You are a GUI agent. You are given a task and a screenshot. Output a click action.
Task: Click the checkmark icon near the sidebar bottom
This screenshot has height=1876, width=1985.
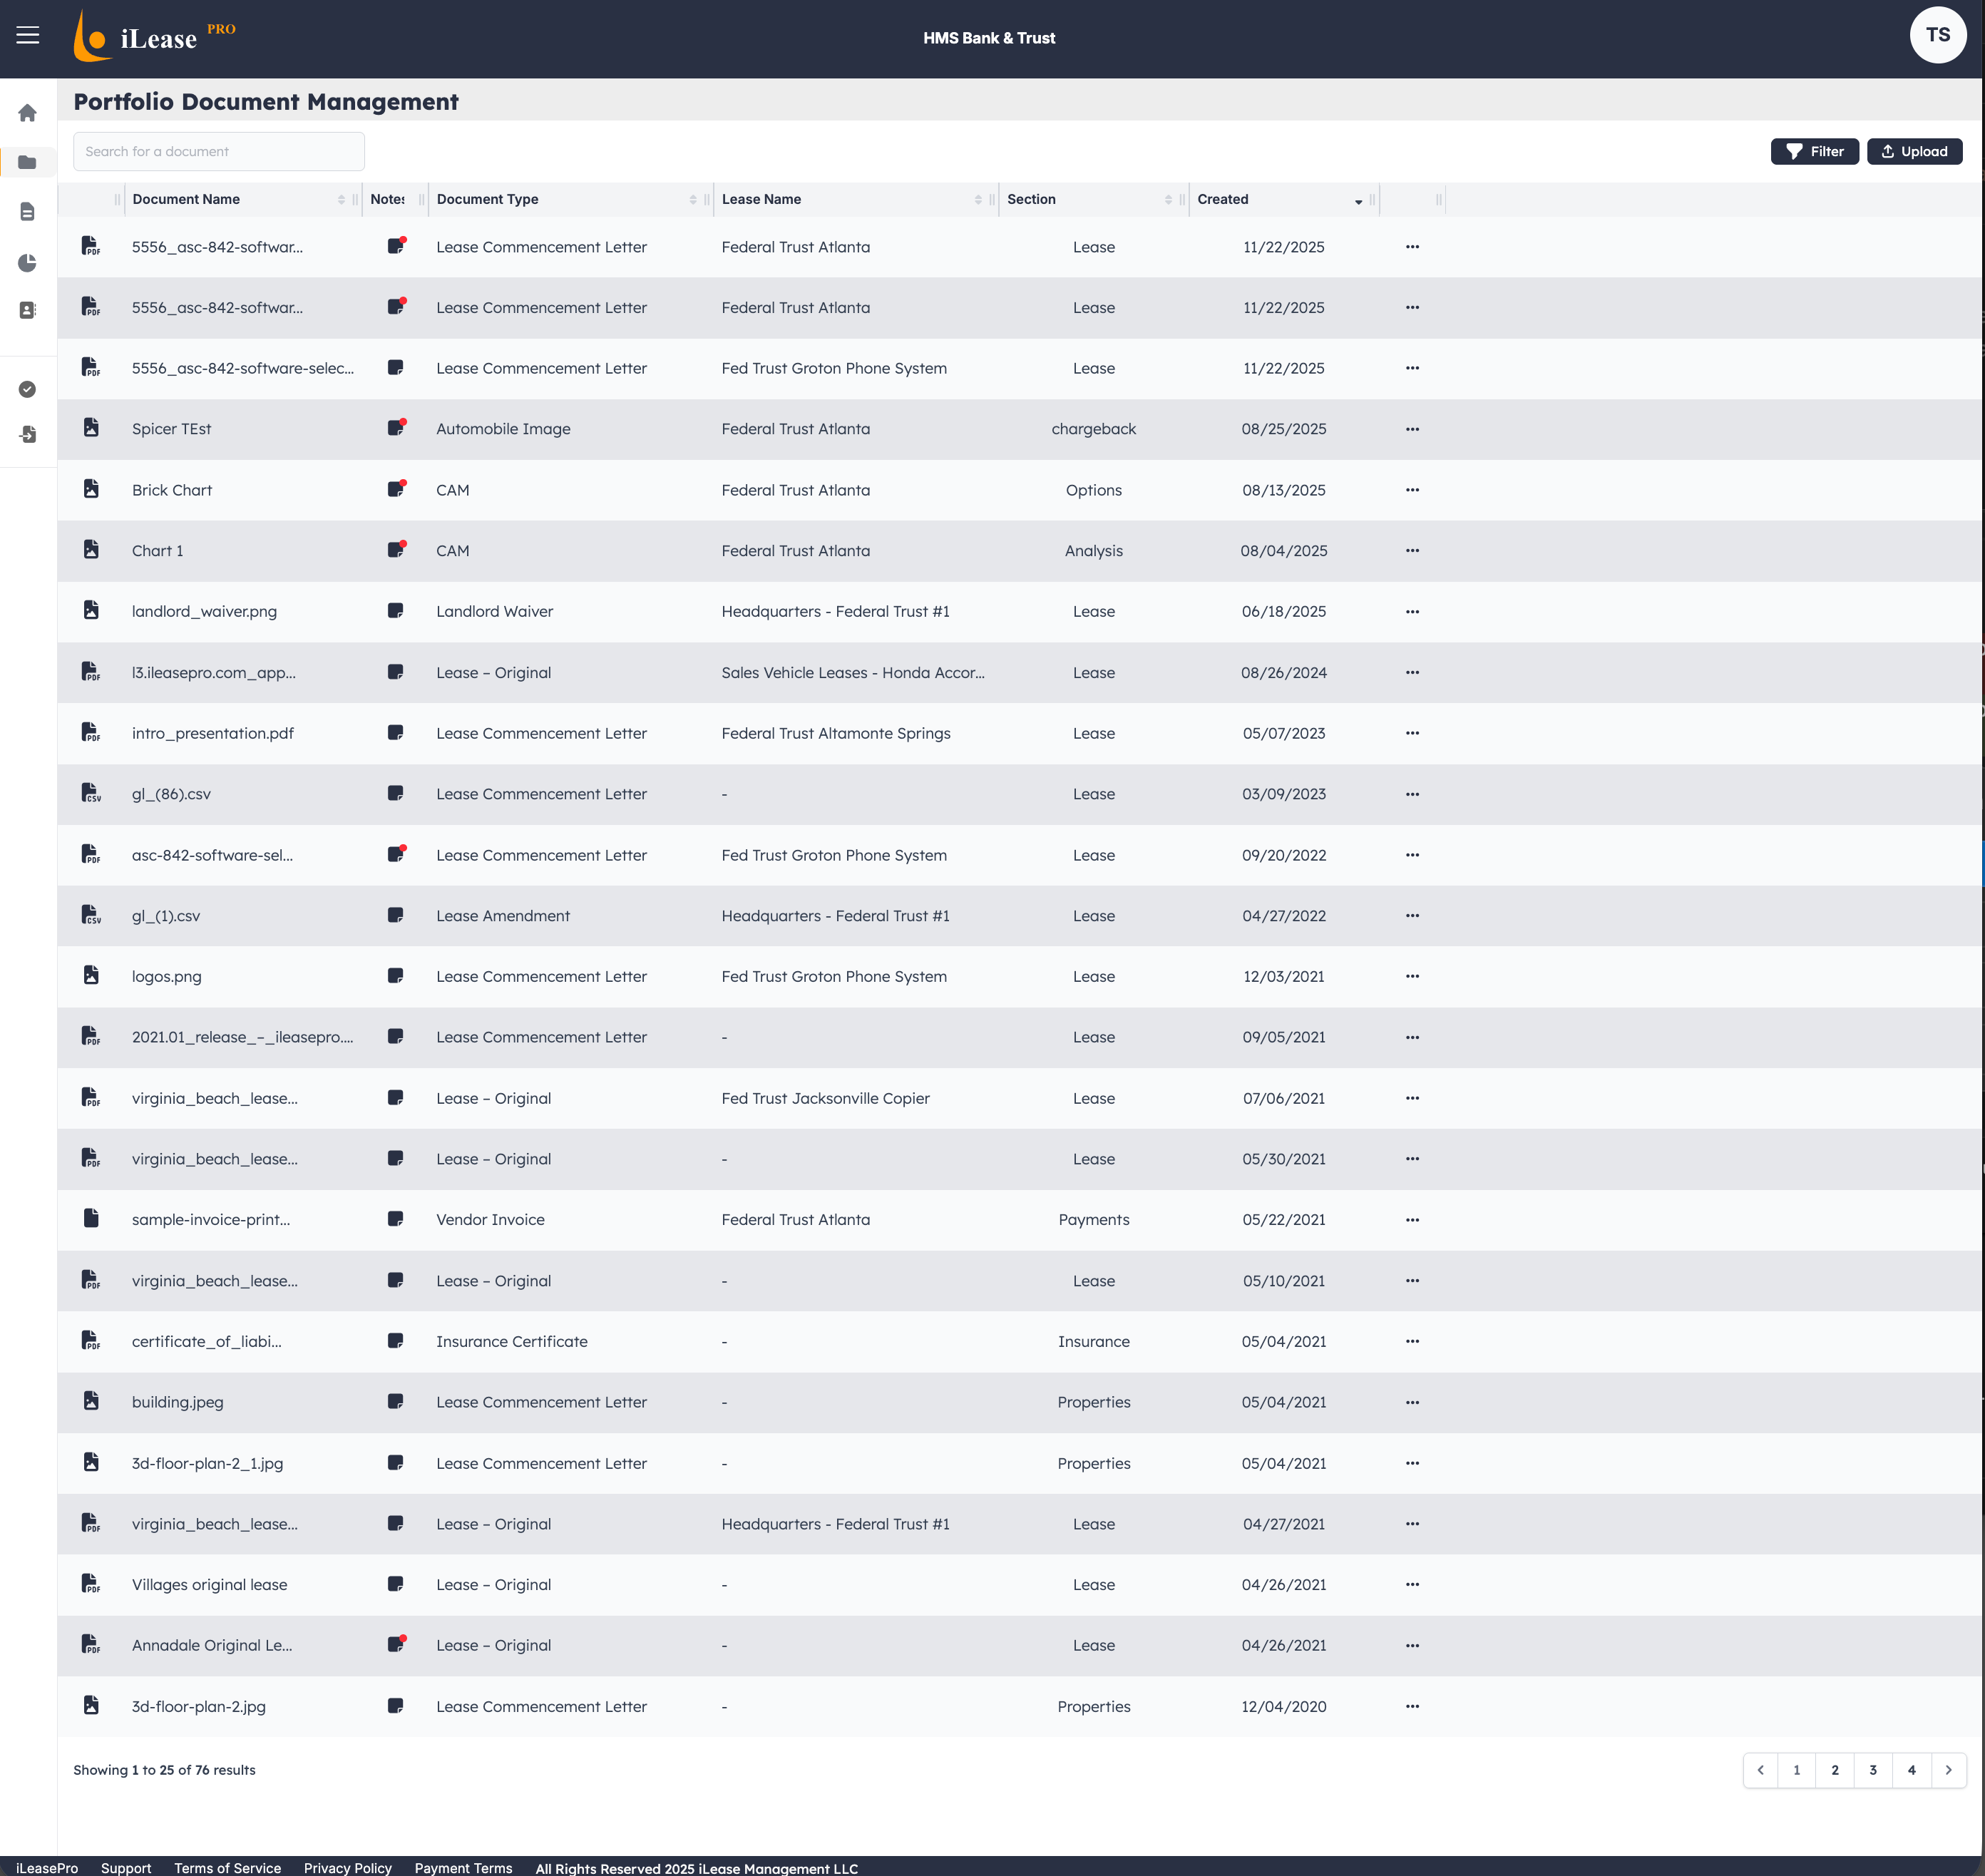tap(27, 390)
